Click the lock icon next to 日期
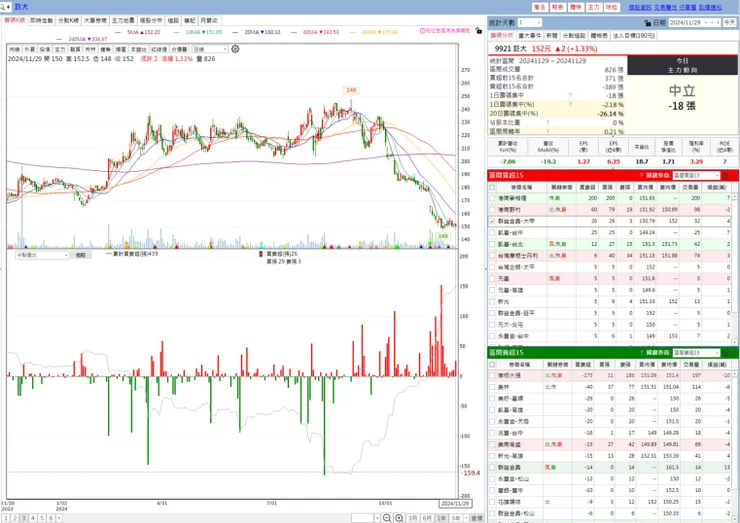This screenshot has width=740, height=523. click(648, 23)
